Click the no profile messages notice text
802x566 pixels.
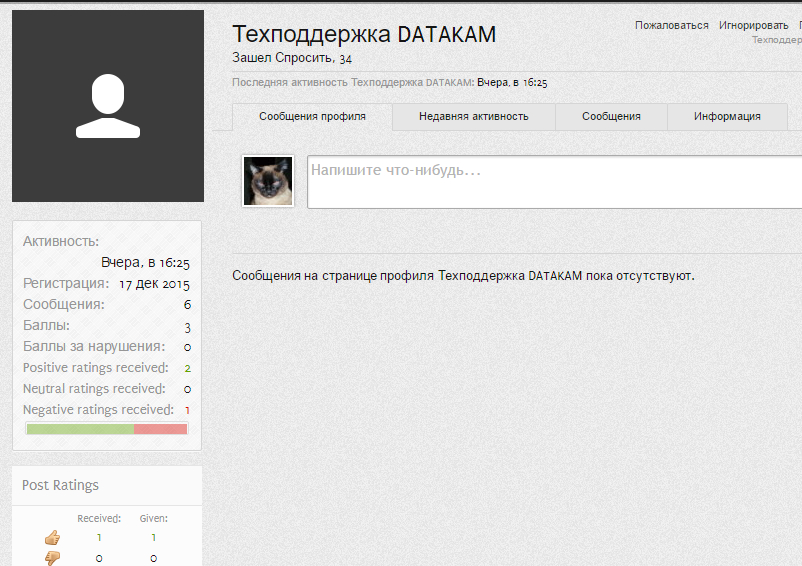463,276
